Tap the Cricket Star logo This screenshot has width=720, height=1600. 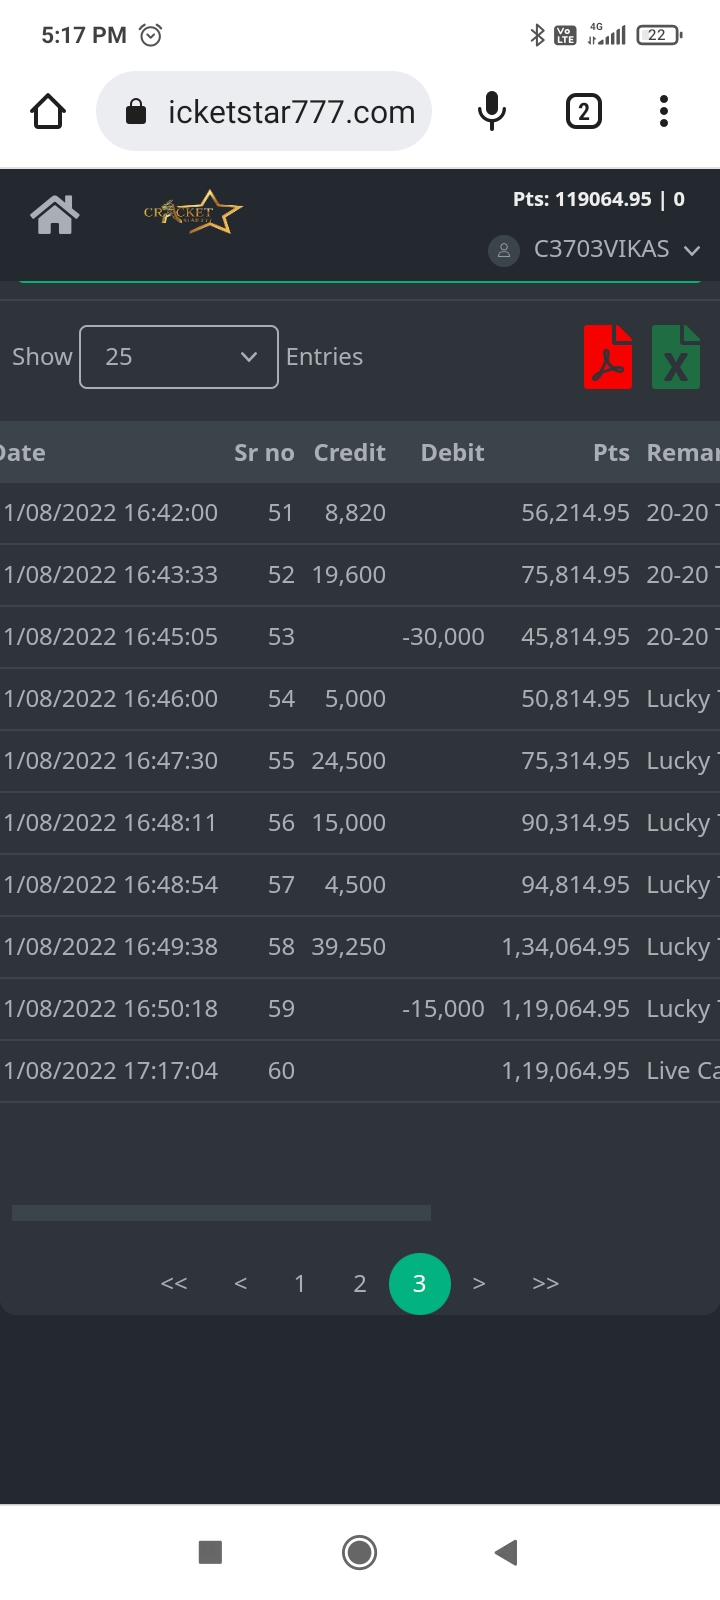pos(193,212)
